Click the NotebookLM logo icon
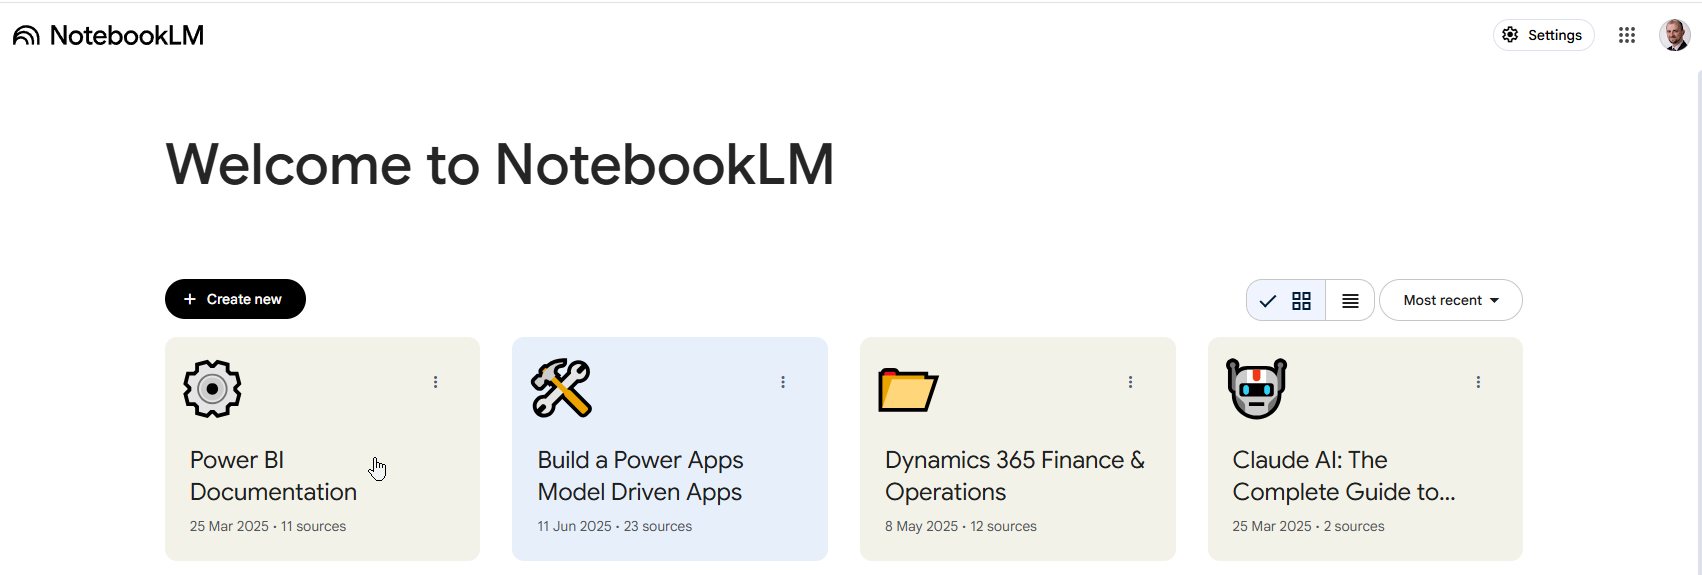1702x575 pixels. pos(26,35)
